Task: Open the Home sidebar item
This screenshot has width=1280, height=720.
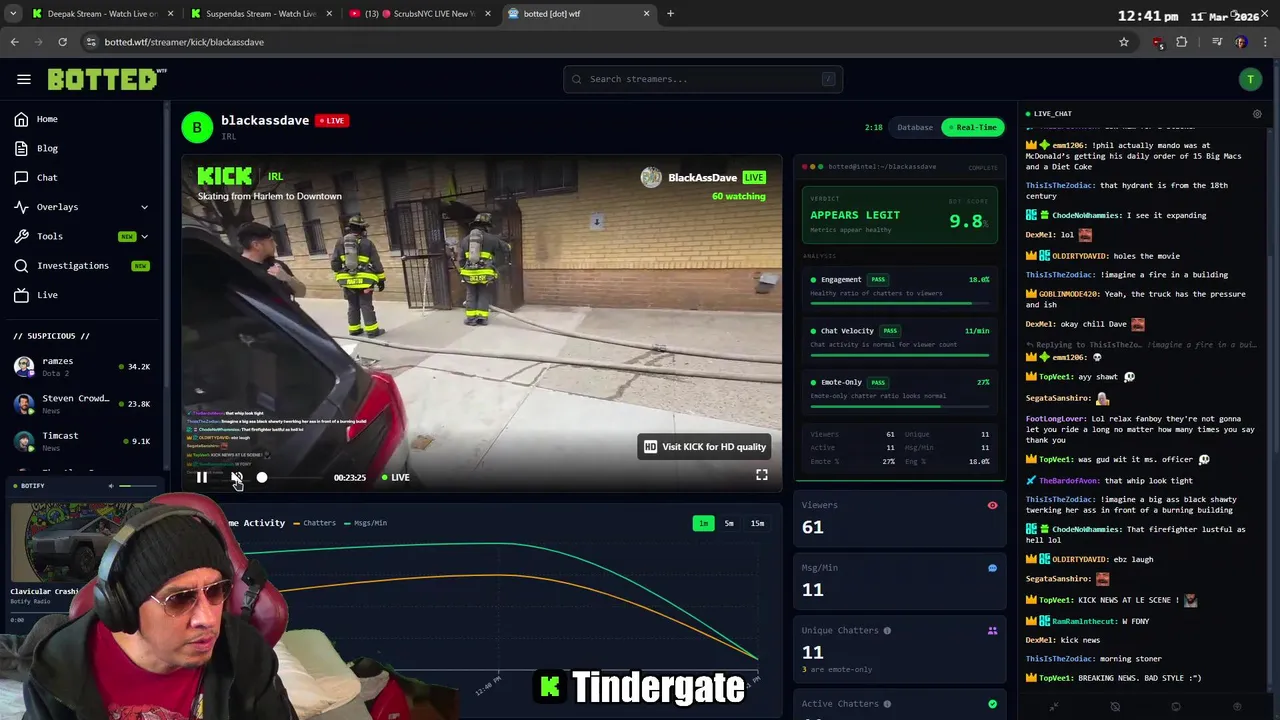Action: click(47, 119)
